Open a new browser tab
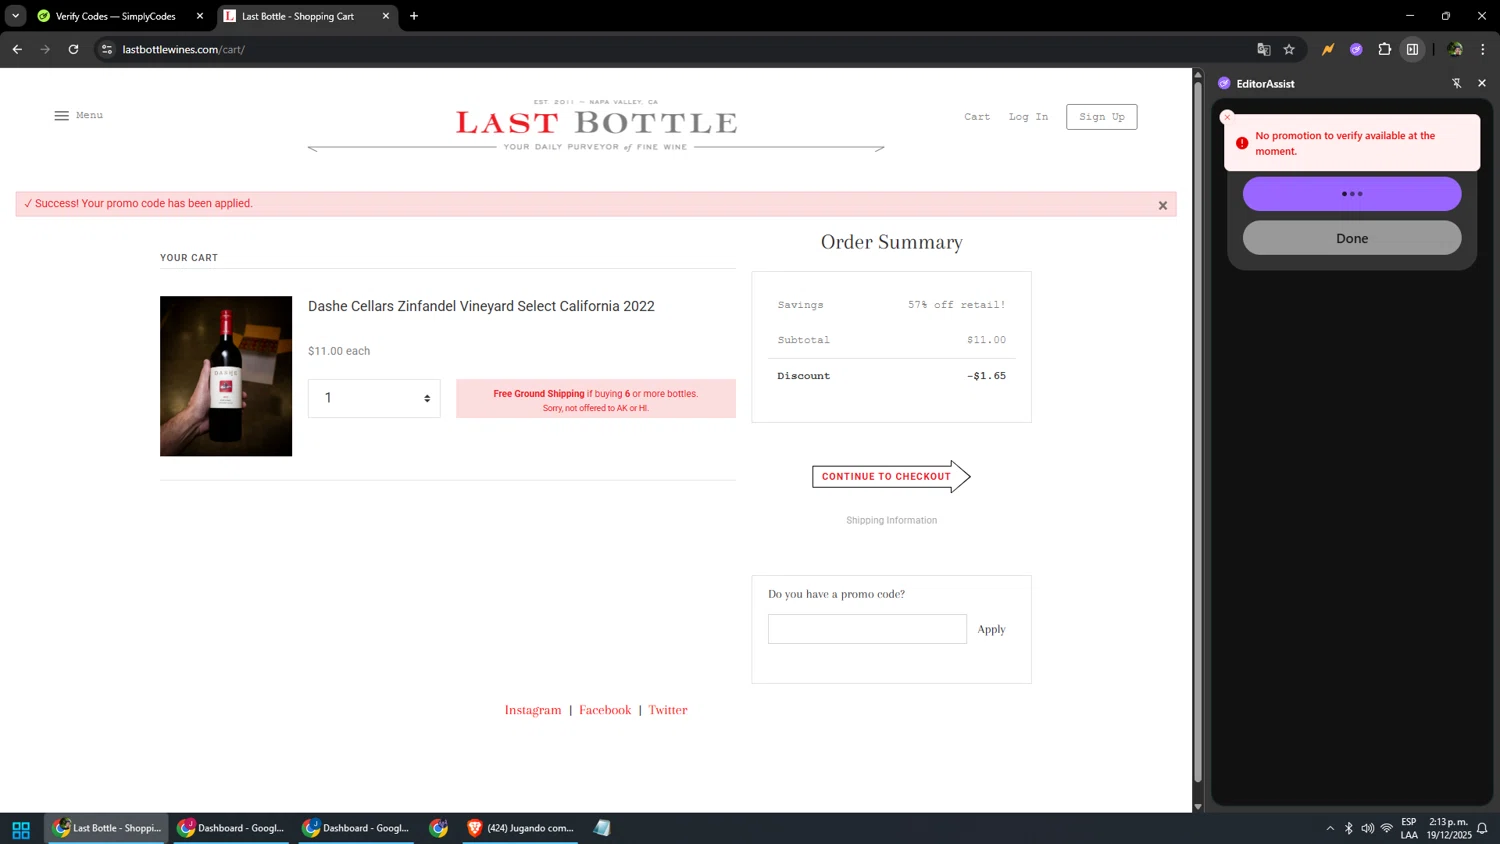 [414, 16]
